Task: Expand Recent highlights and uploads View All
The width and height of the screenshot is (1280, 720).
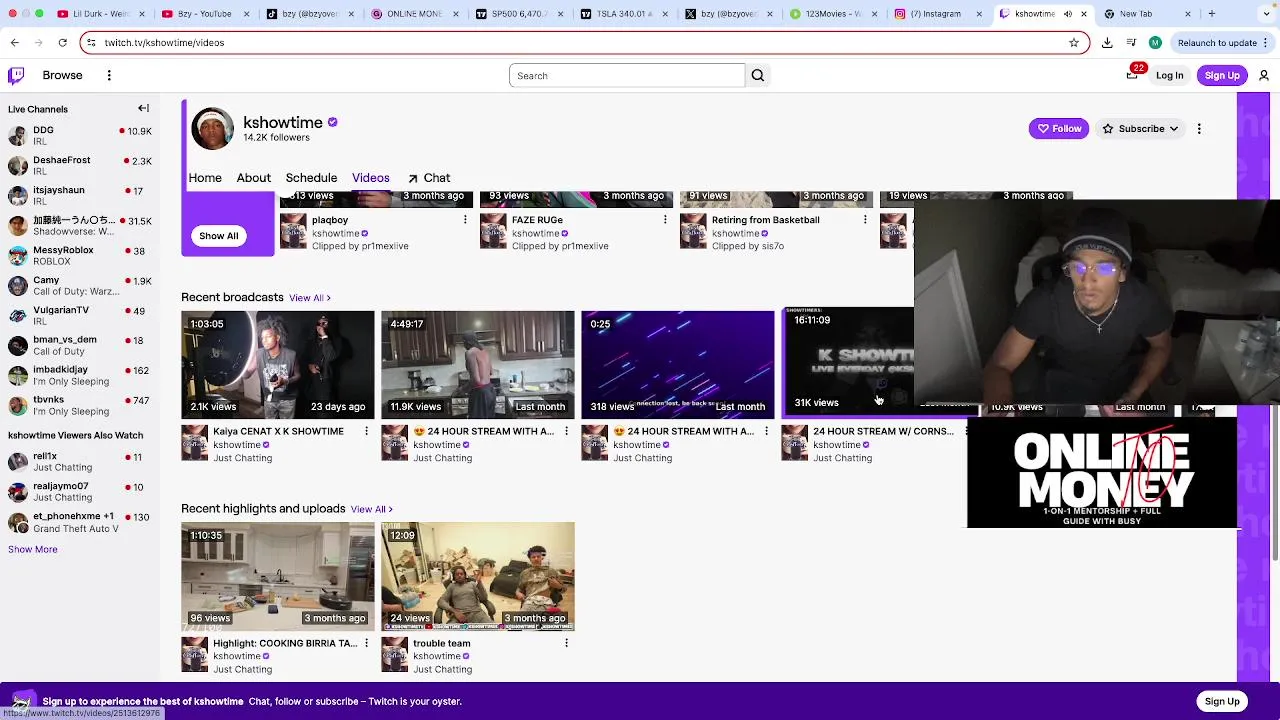Action: pyautogui.click(x=372, y=509)
